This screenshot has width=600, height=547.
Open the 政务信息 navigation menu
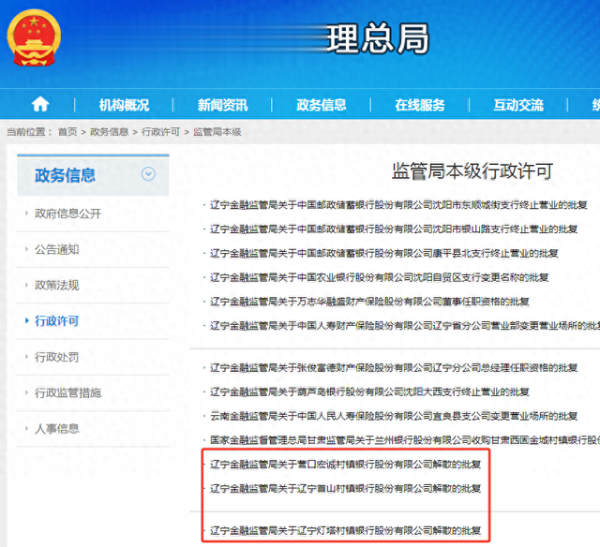[321, 105]
